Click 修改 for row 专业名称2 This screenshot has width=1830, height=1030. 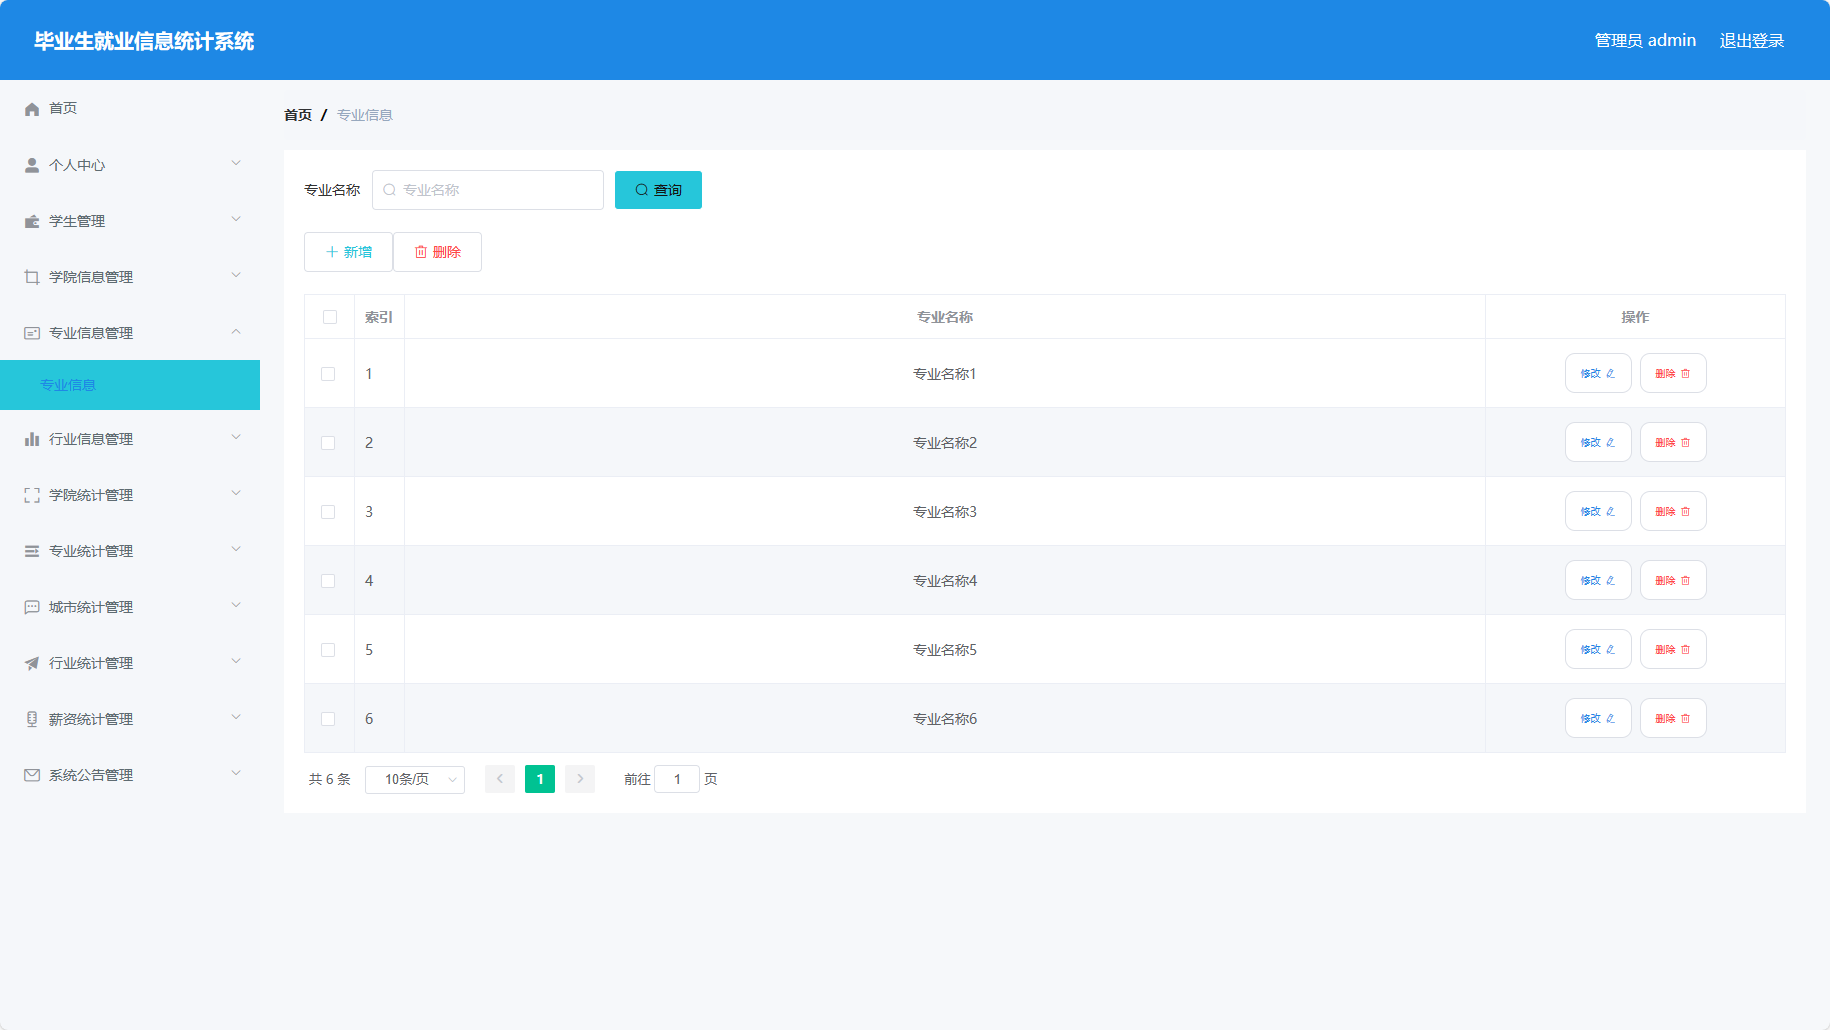pos(1598,442)
